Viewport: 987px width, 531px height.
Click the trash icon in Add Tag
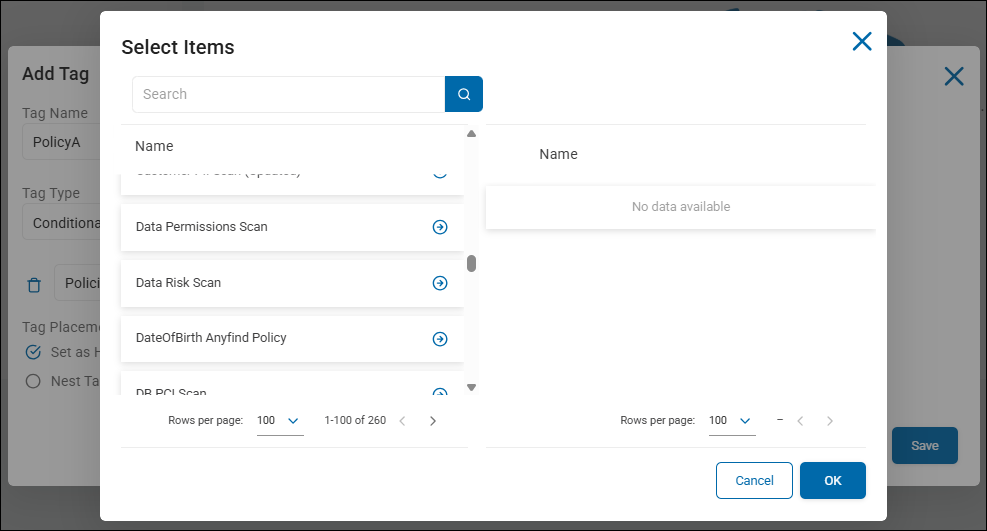(x=34, y=285)
